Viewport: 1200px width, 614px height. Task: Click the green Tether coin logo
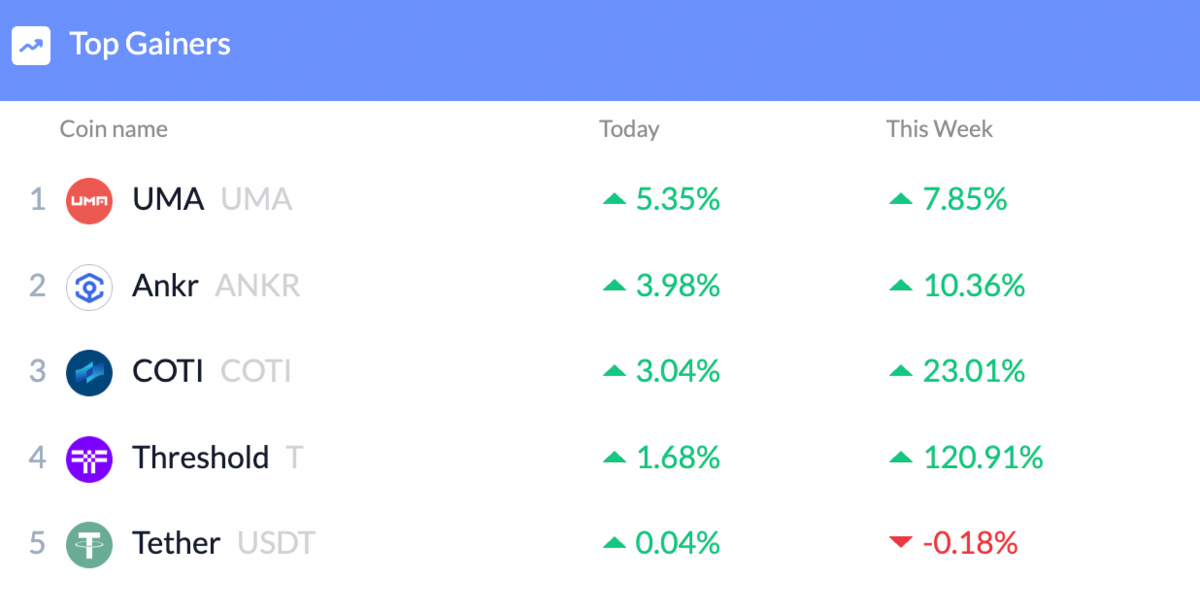[x=89, y=545]
